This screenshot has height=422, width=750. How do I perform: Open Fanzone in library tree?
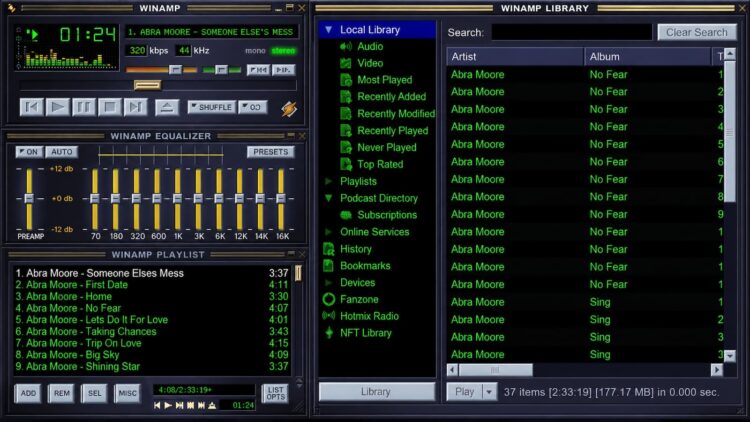click(359, 300)
